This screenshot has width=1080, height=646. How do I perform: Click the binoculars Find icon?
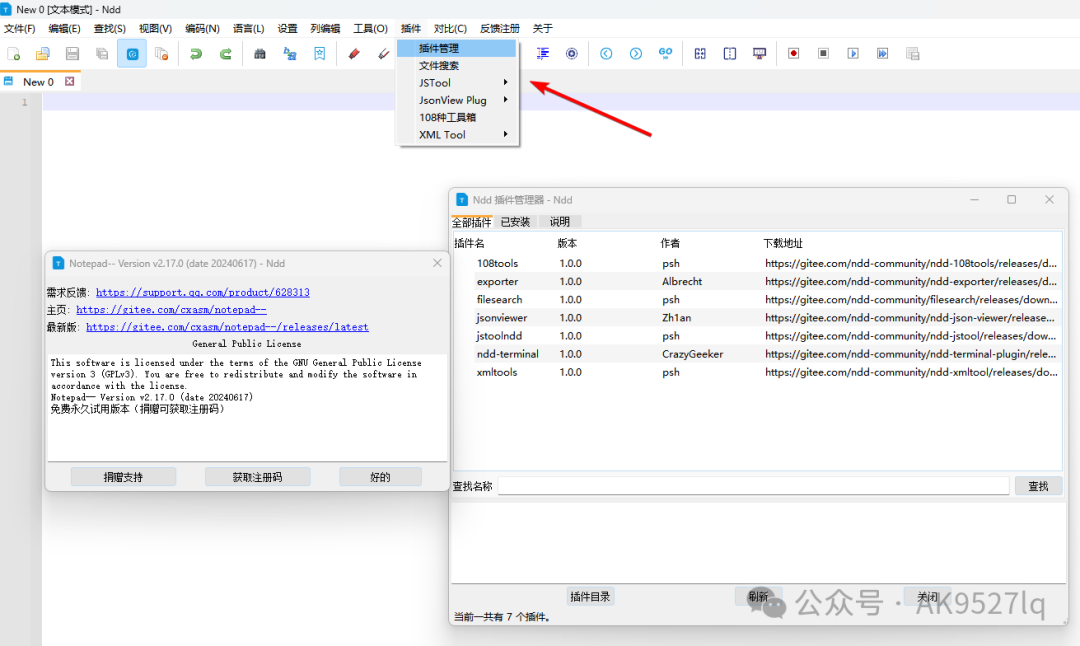260,54
